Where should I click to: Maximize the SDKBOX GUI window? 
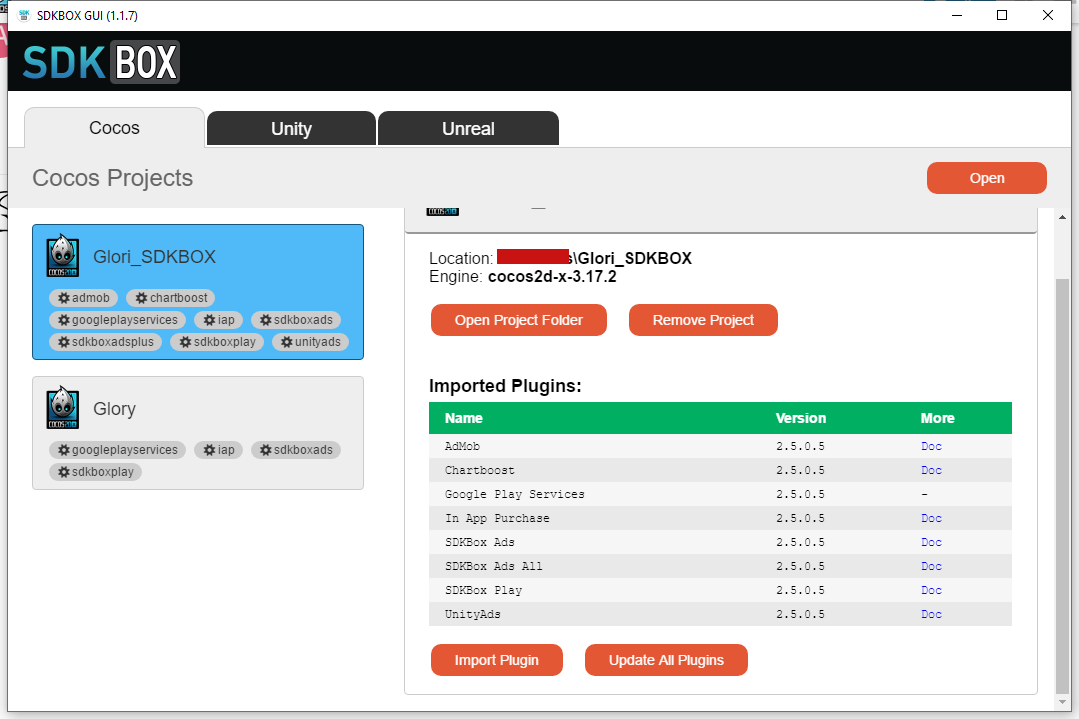coord(1002,15)
